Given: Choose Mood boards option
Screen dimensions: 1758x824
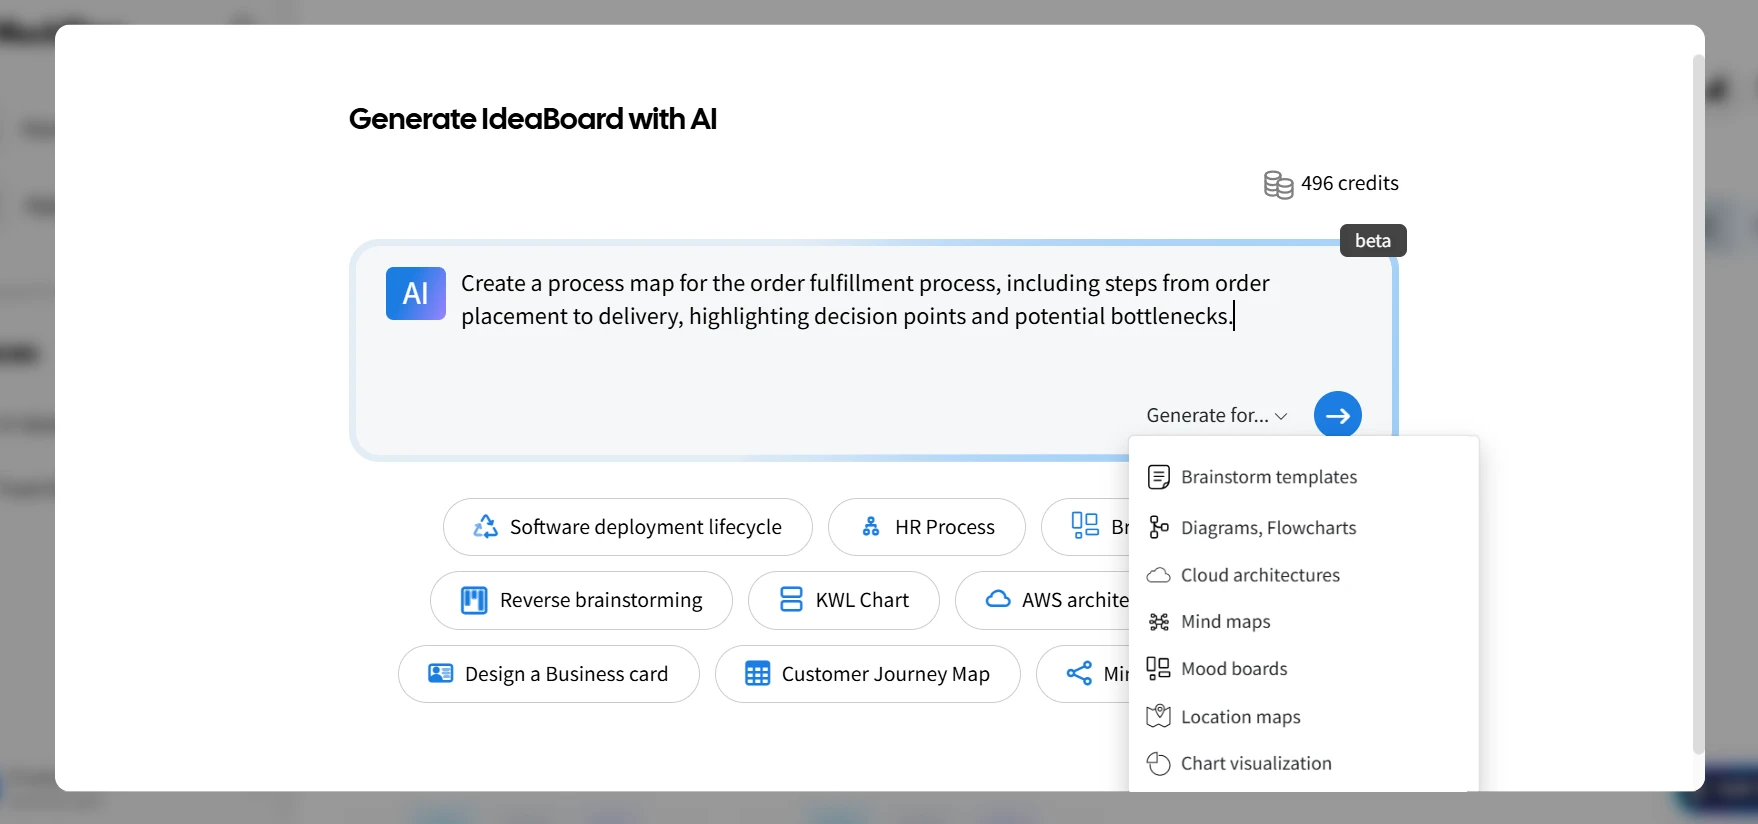Looking at the screenshot, I should (x=1234, y=669).
